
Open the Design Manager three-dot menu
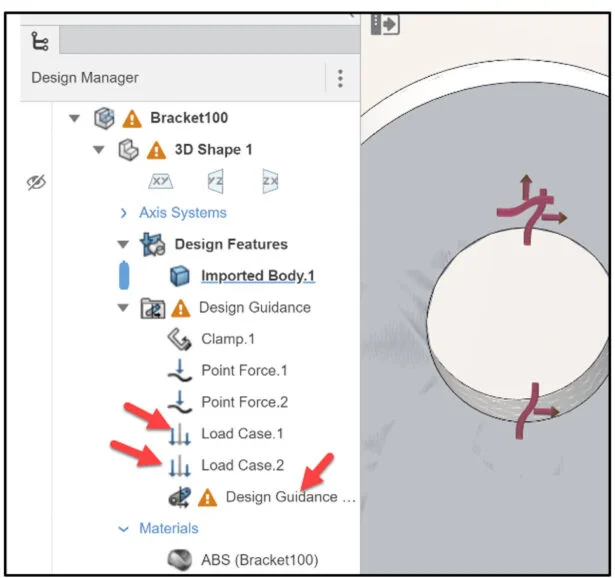click(340, 78)
